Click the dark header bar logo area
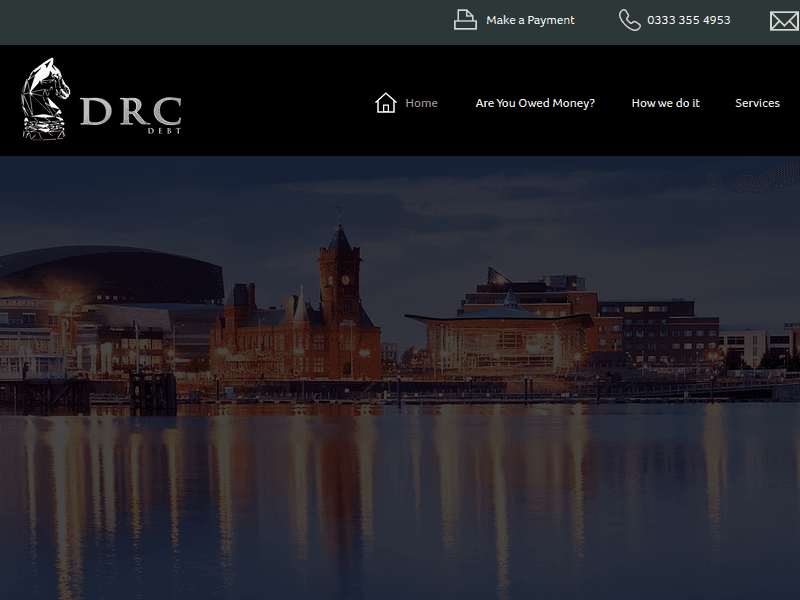Image resolution: width=800 pixels, height=600 pixels. (x=100, y=105)
